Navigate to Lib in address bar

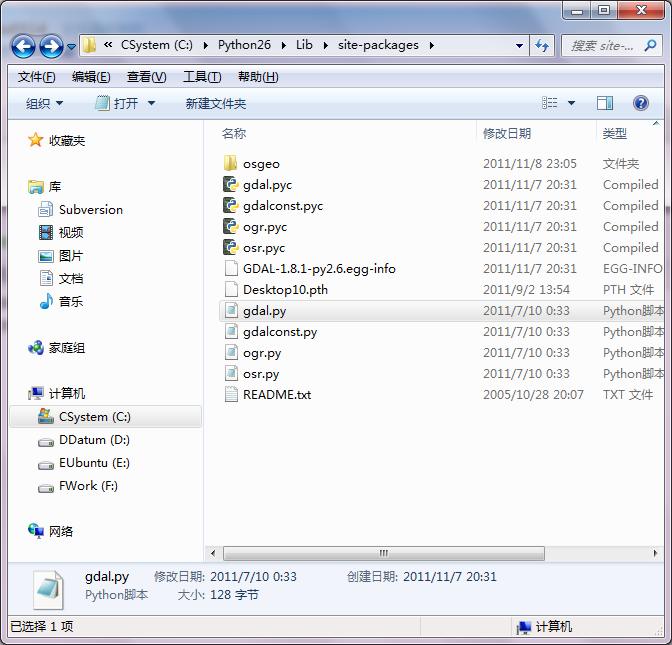coord(304,45)
